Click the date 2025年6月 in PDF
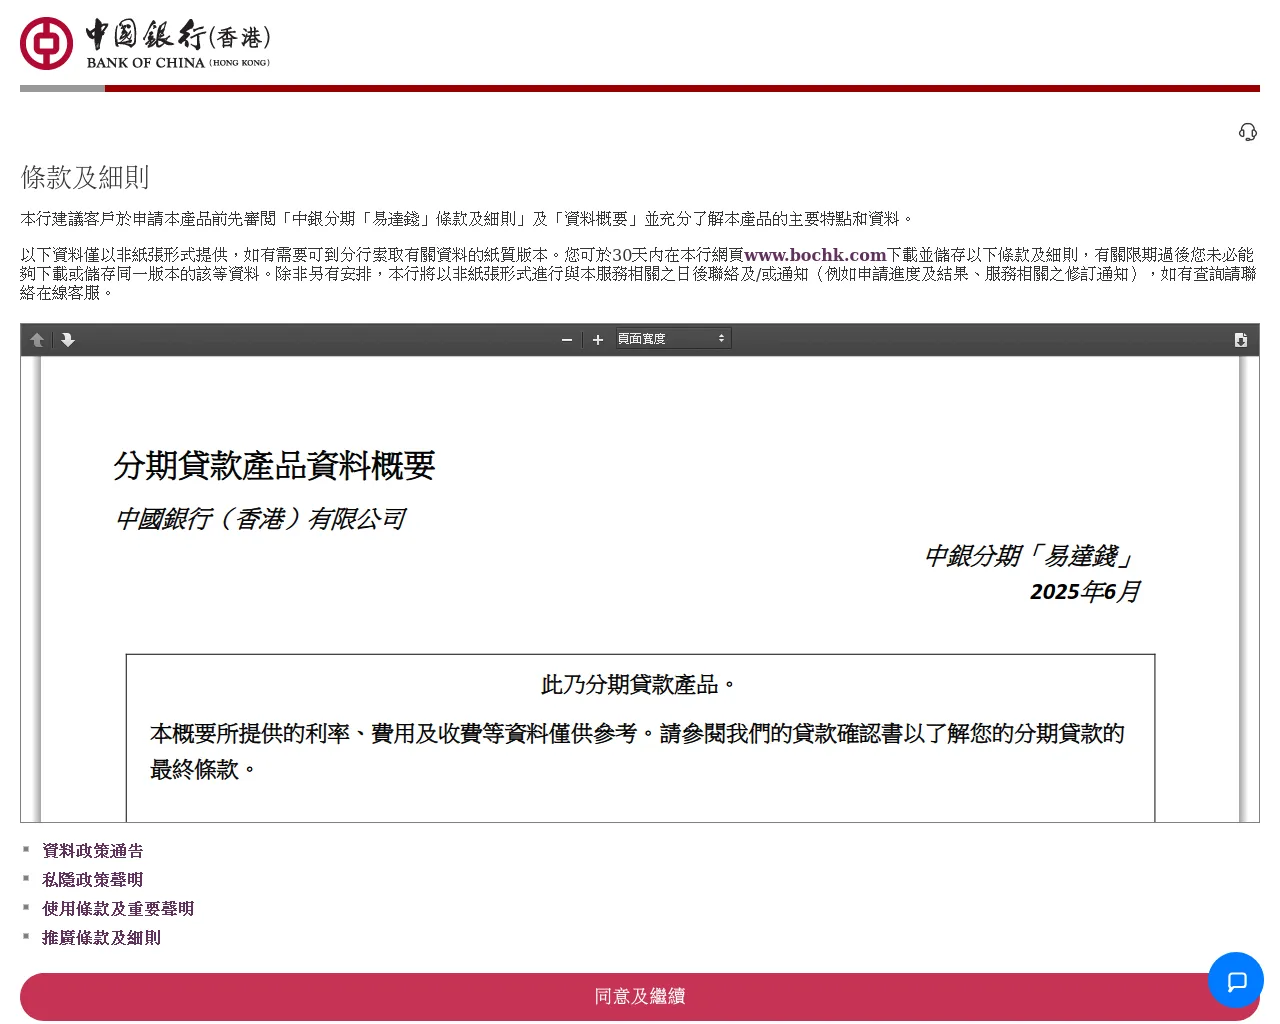1280x1024 pixels. click(1085, 592)
